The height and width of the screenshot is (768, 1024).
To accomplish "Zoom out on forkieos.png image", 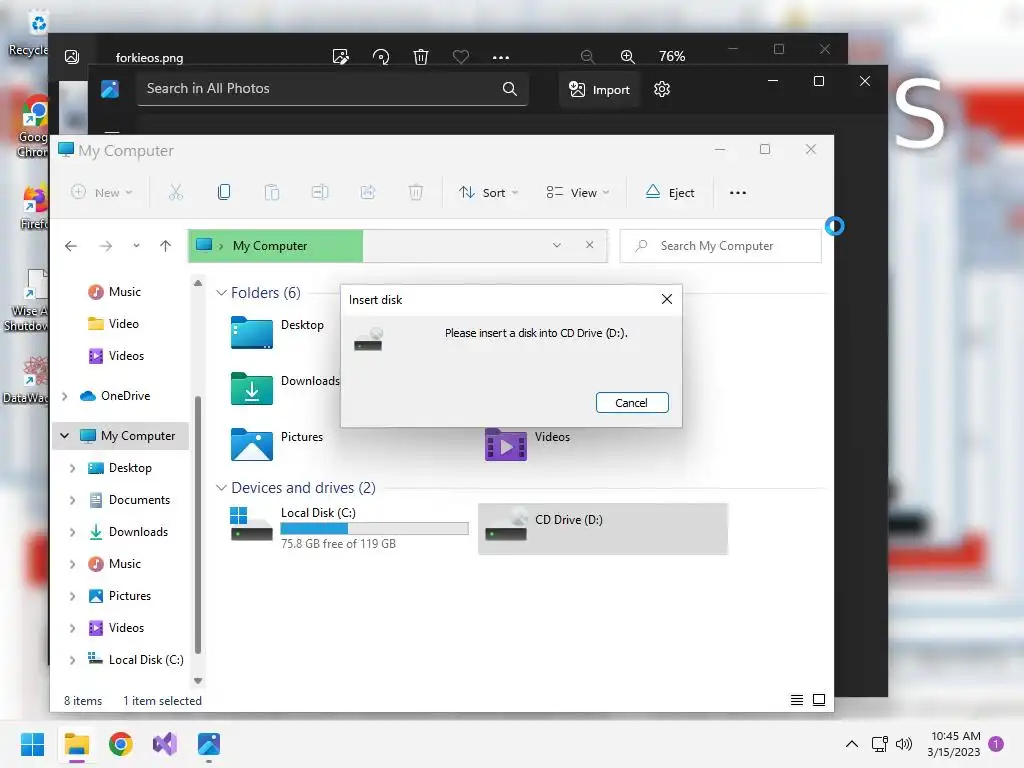I will pyautogui.click(x=587, y=57).
